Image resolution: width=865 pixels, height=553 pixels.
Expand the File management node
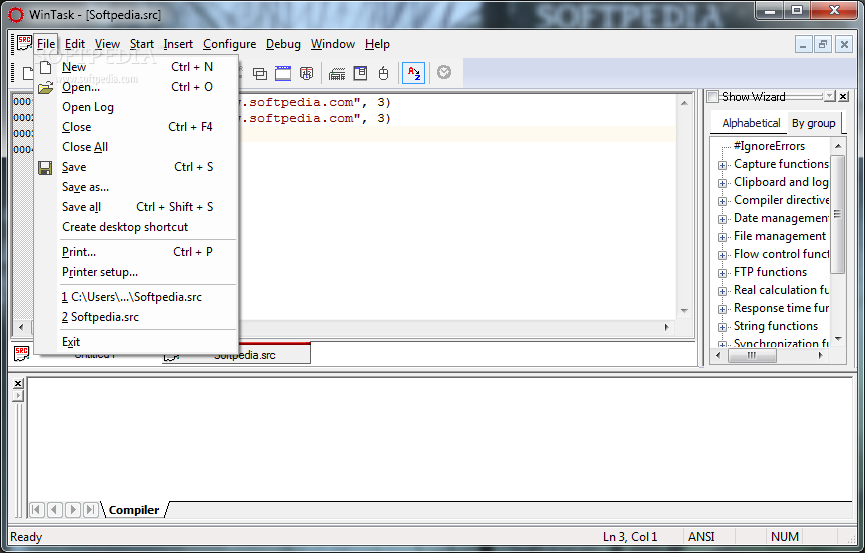(x=722, y=237)
